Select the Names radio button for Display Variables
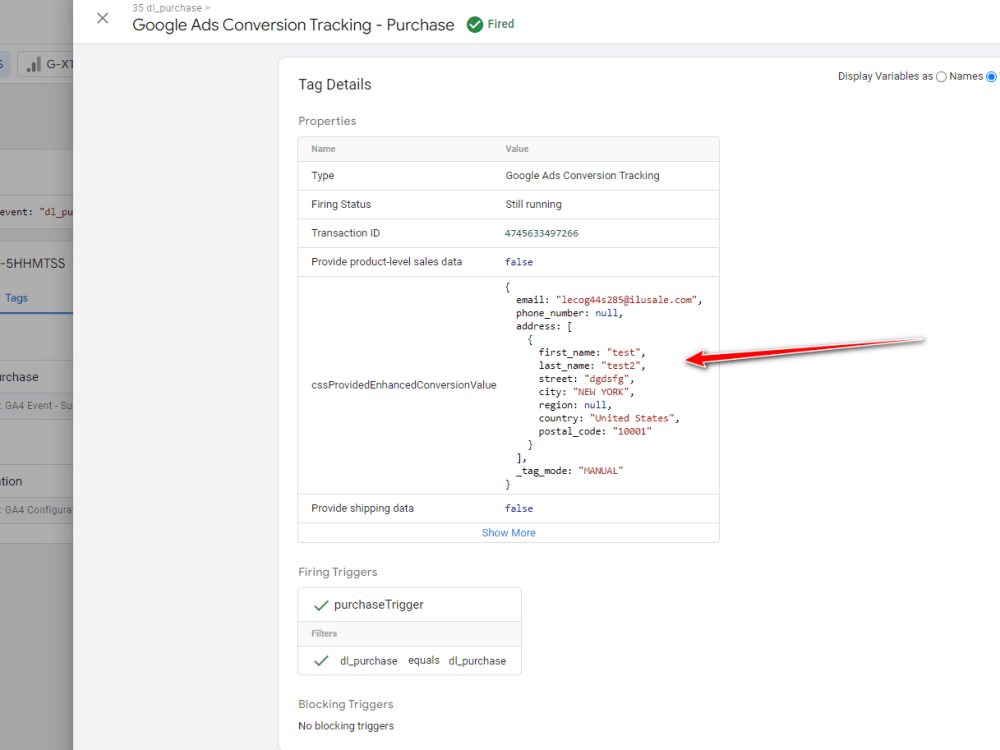 941,76
